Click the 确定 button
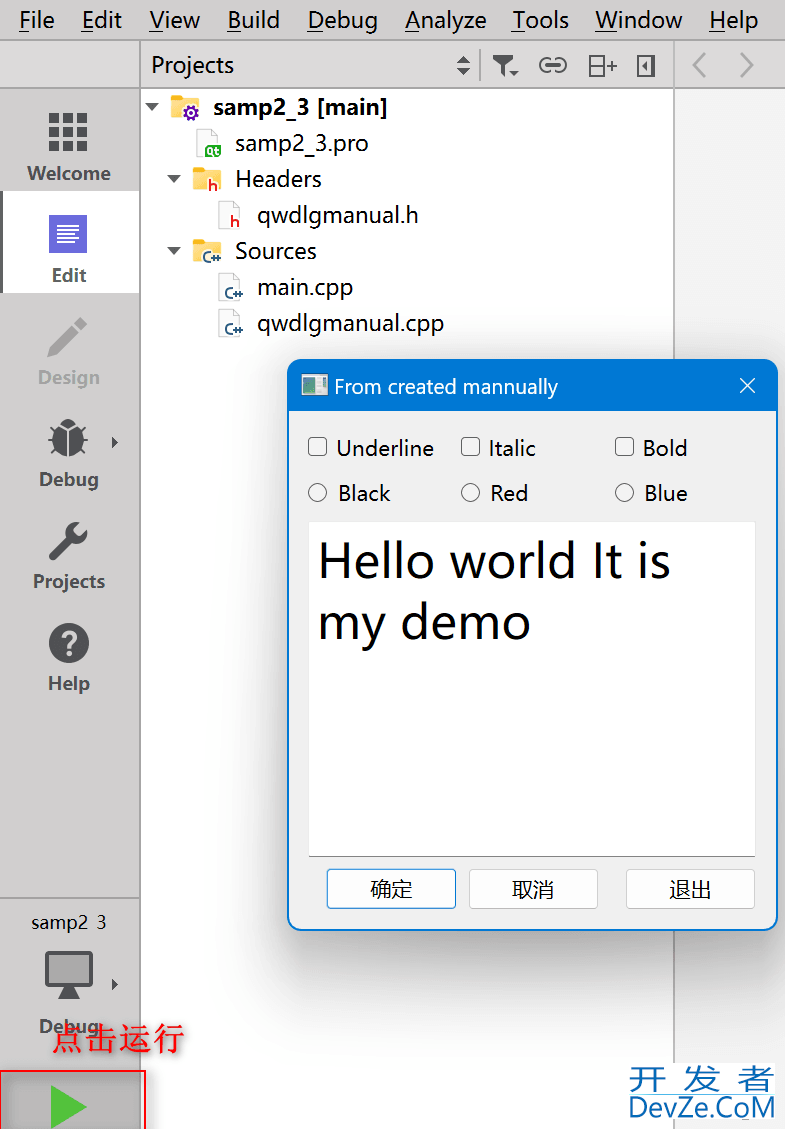This screenshot has width=785, height=1129. click(391, 889)
